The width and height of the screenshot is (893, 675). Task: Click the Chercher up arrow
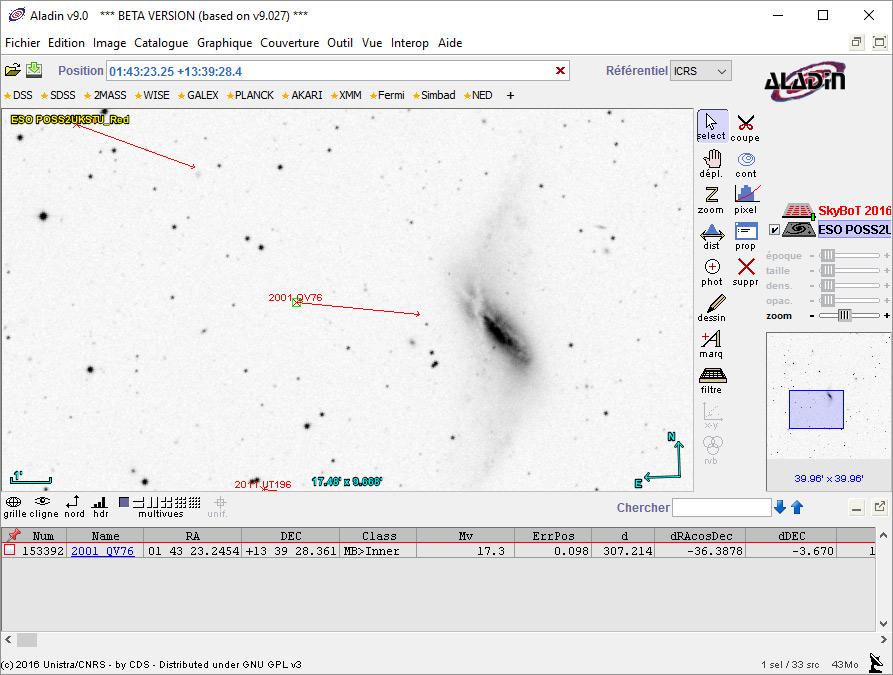click(x=797, y=507)
